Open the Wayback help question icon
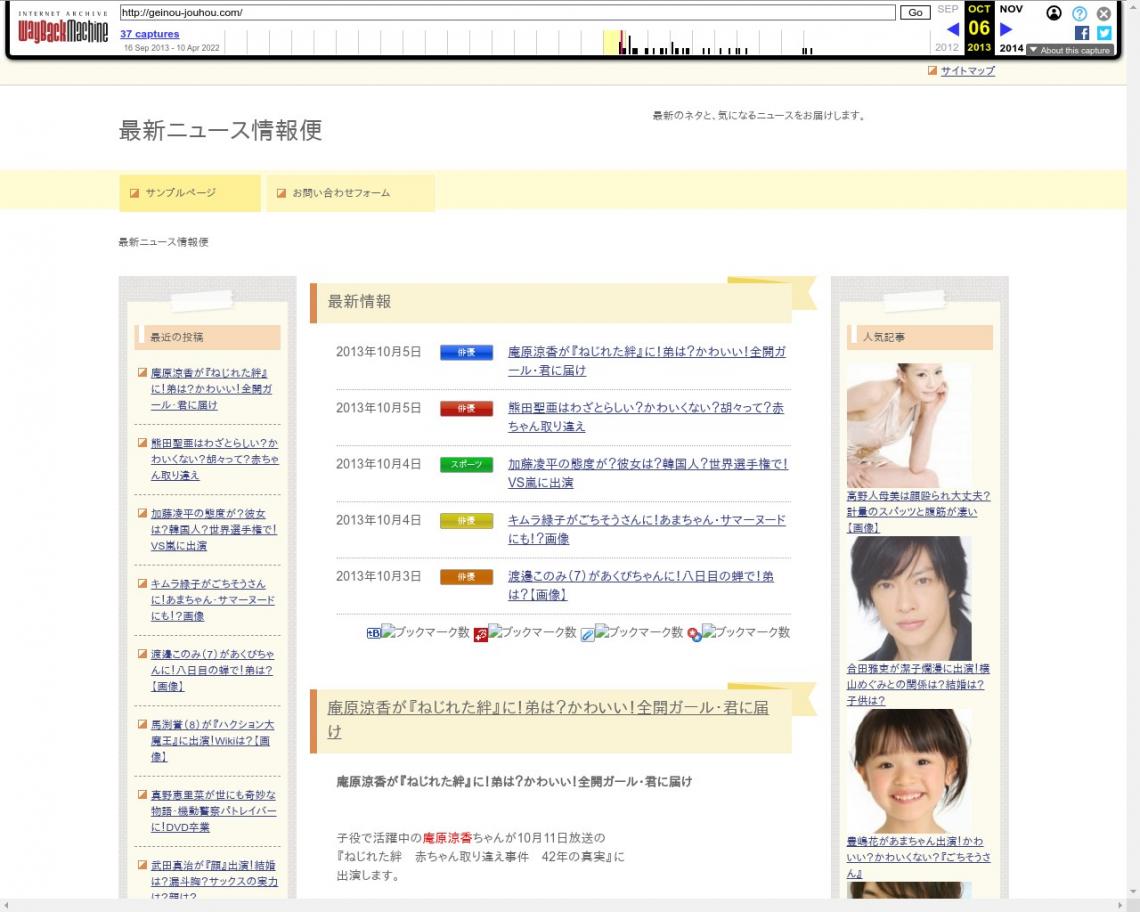The height and width of the screenshot is (912, 1140). [x=1079, y=13]
